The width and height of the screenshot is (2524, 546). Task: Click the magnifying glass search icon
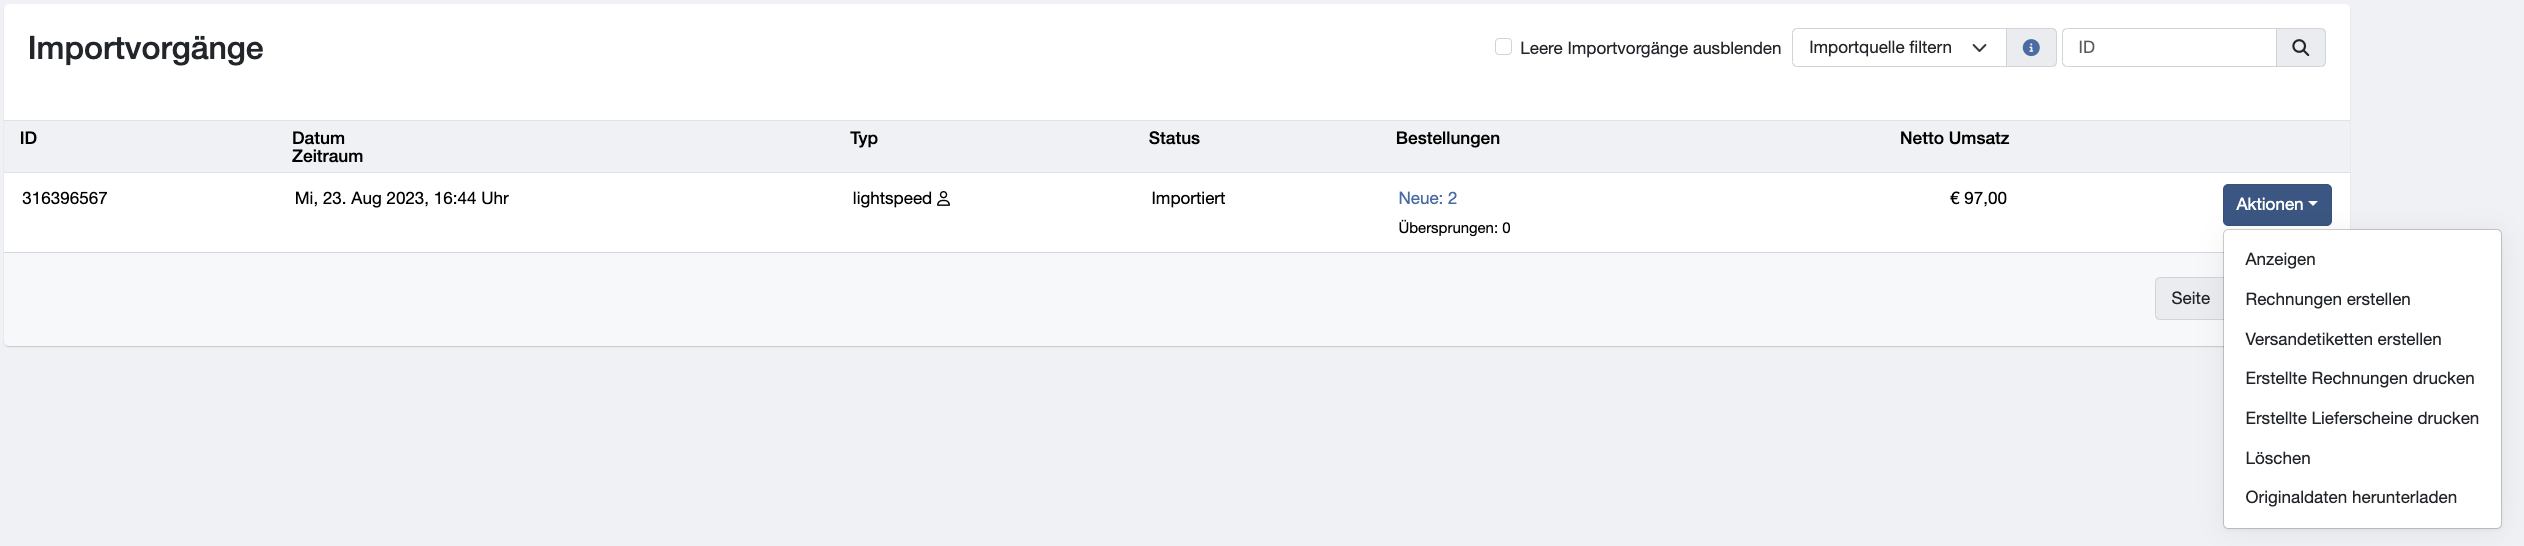tap(2300, 48)
